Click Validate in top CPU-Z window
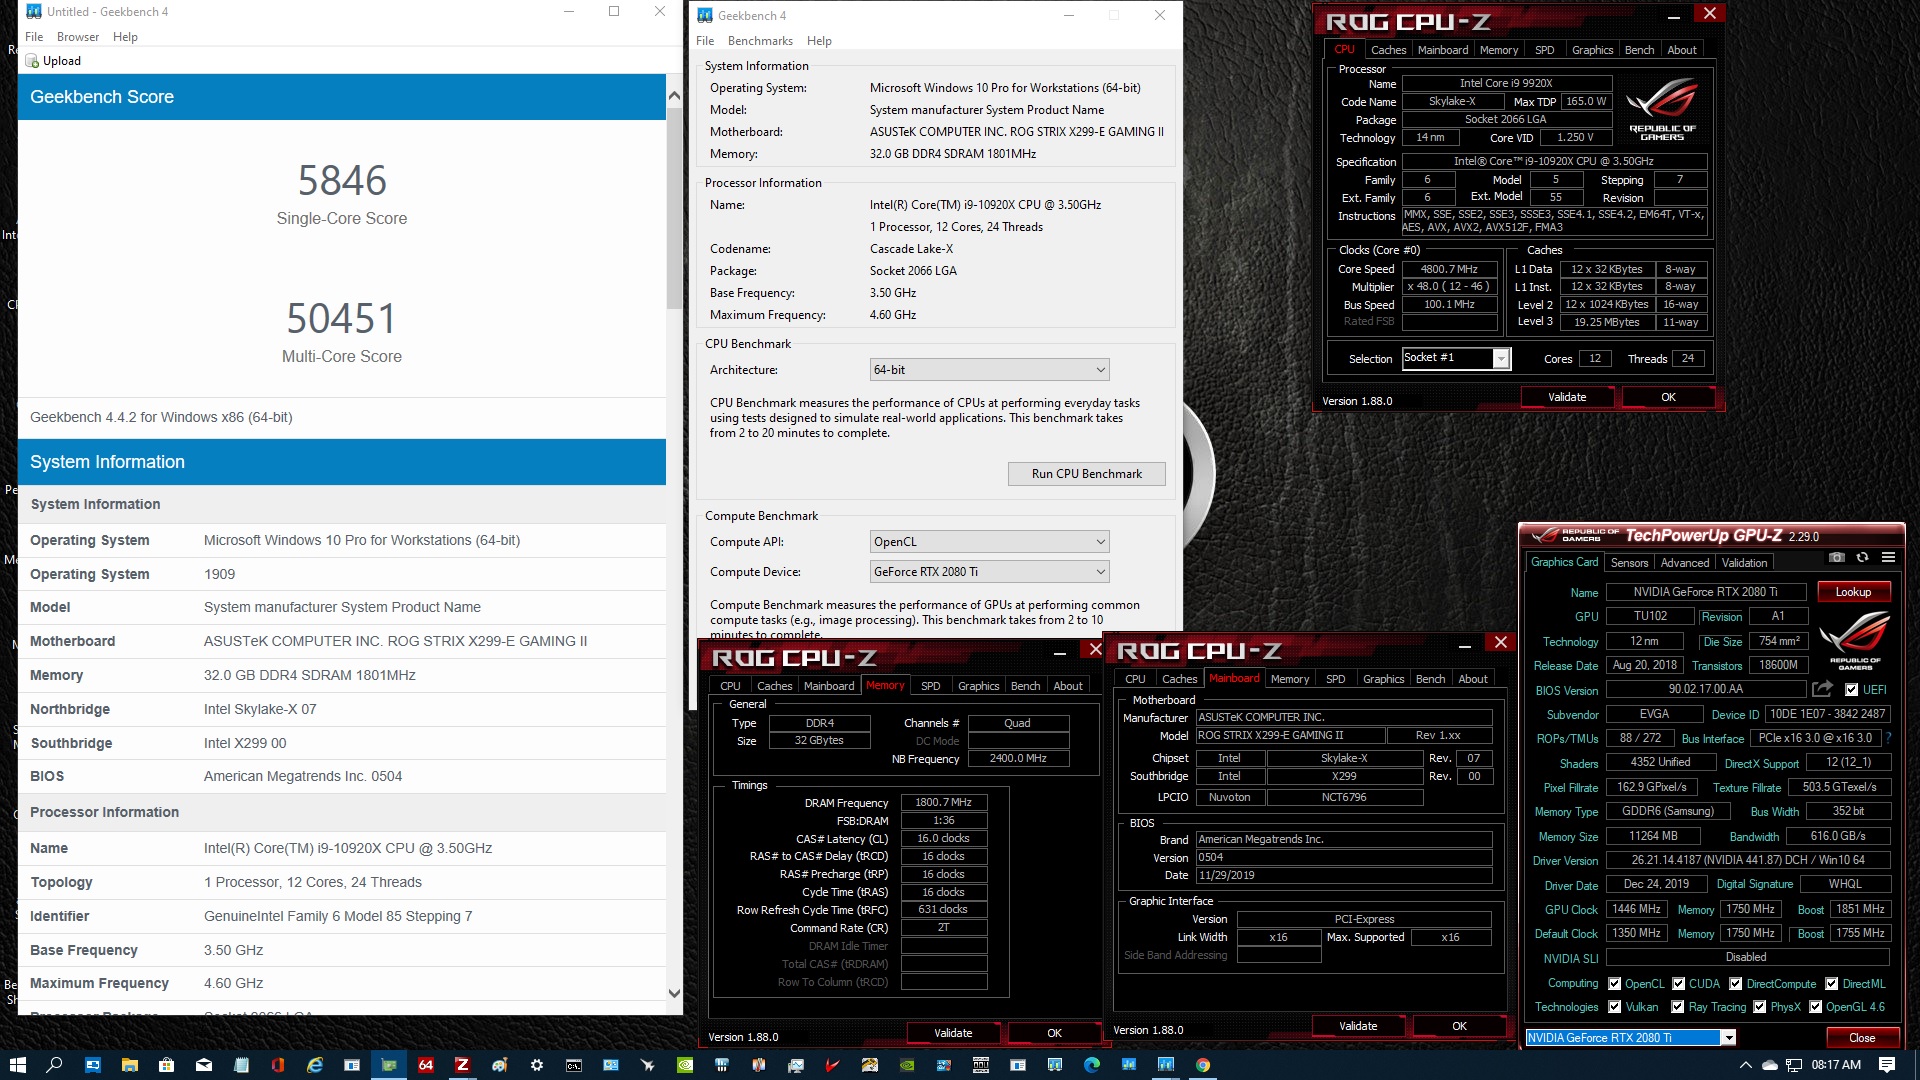1920x1080 pixels. [x=1567, y=397]
